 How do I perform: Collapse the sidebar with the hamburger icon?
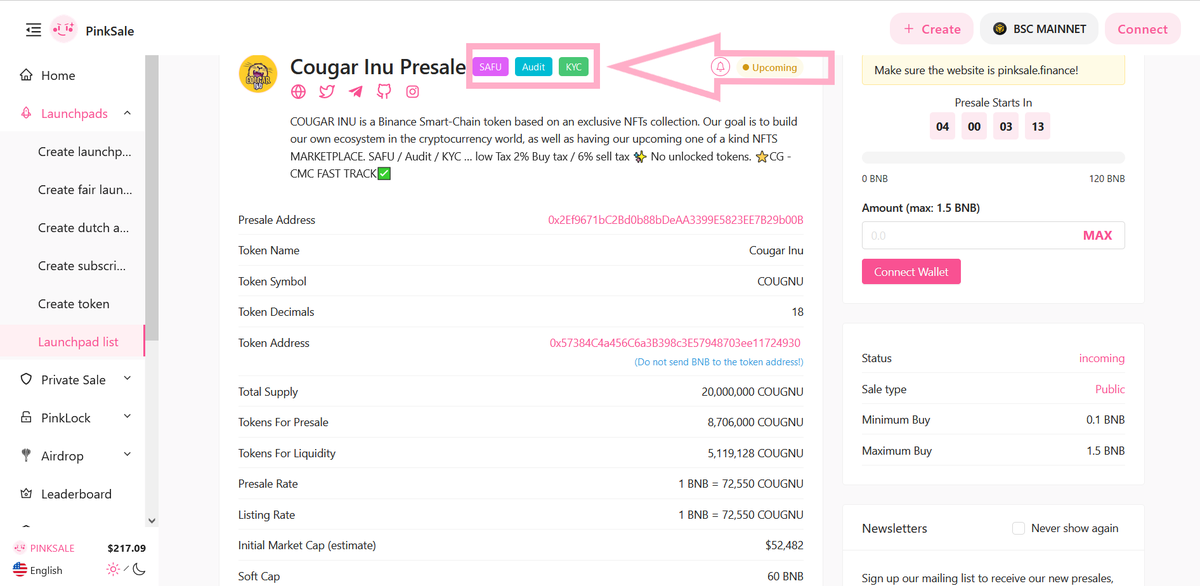(33, 30)
